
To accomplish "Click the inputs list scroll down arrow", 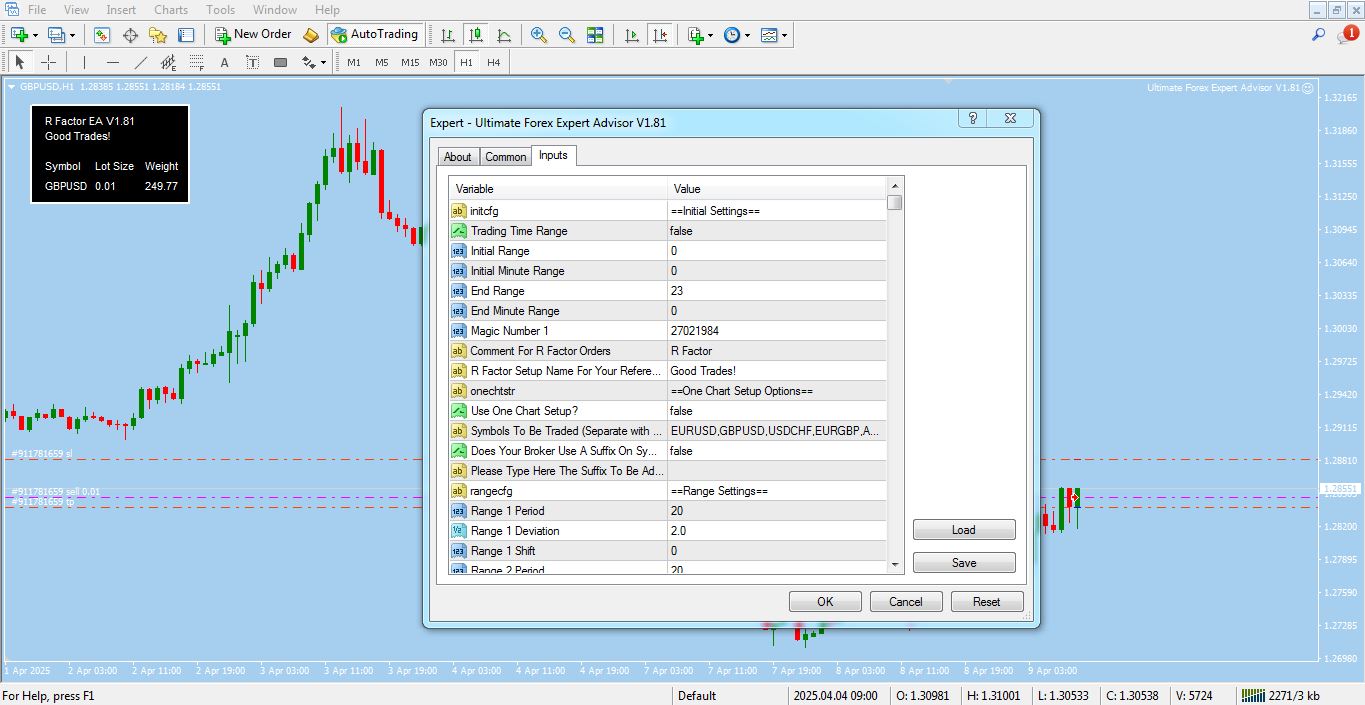I will click(896, 565).
